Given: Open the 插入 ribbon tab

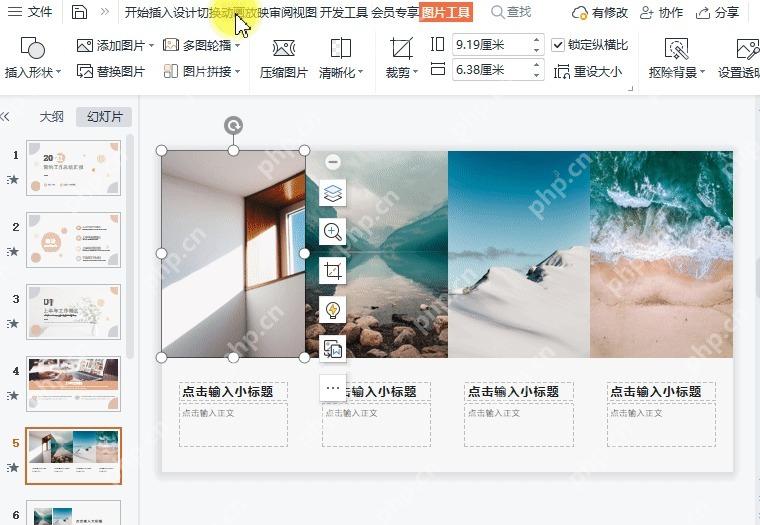Looking at the screenshot, I should [160, 12].
